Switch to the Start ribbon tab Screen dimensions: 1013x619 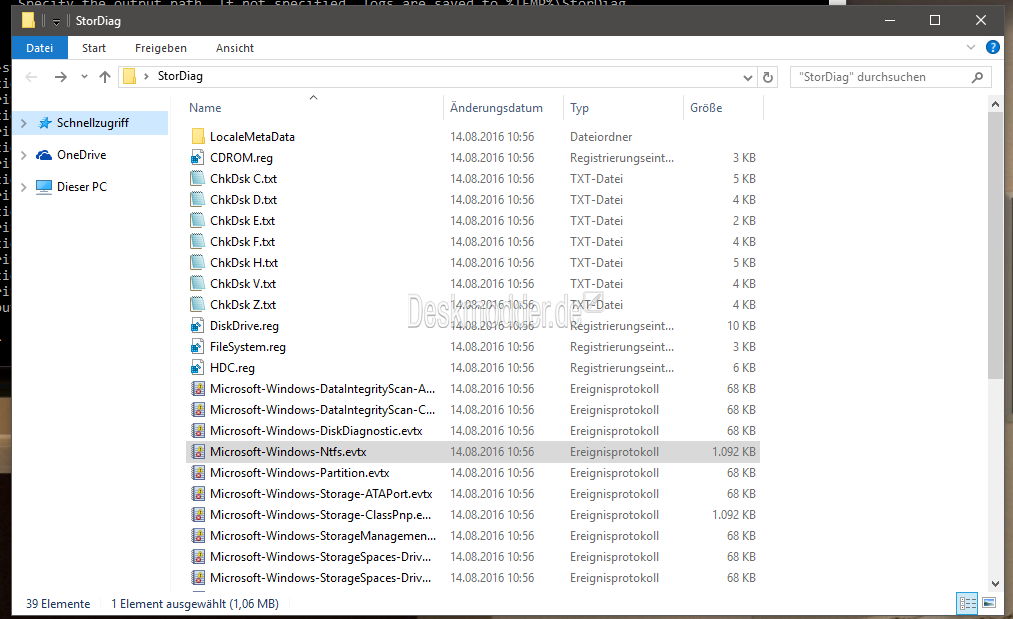tap(94, 48)
